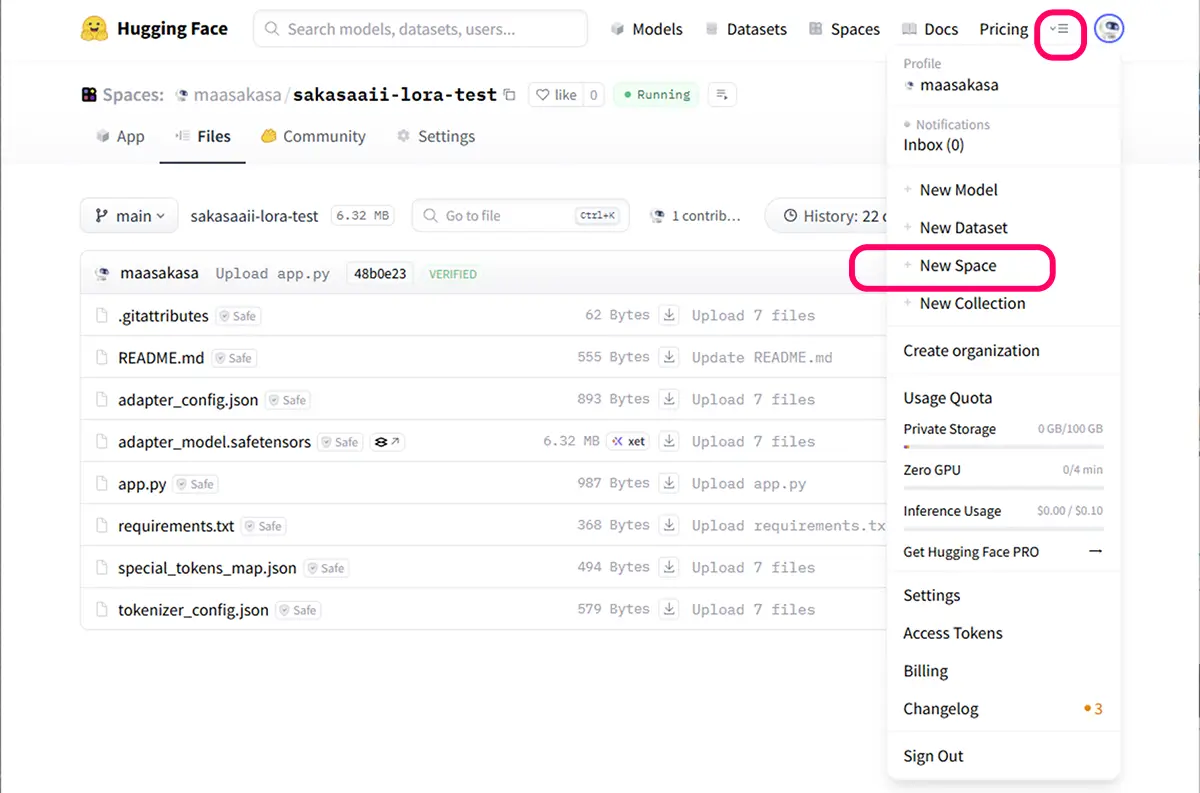This screenshot has width=1200, height=793.
Task: Download adapter_model.safetensors using its download icon
Action: point(669,441)
